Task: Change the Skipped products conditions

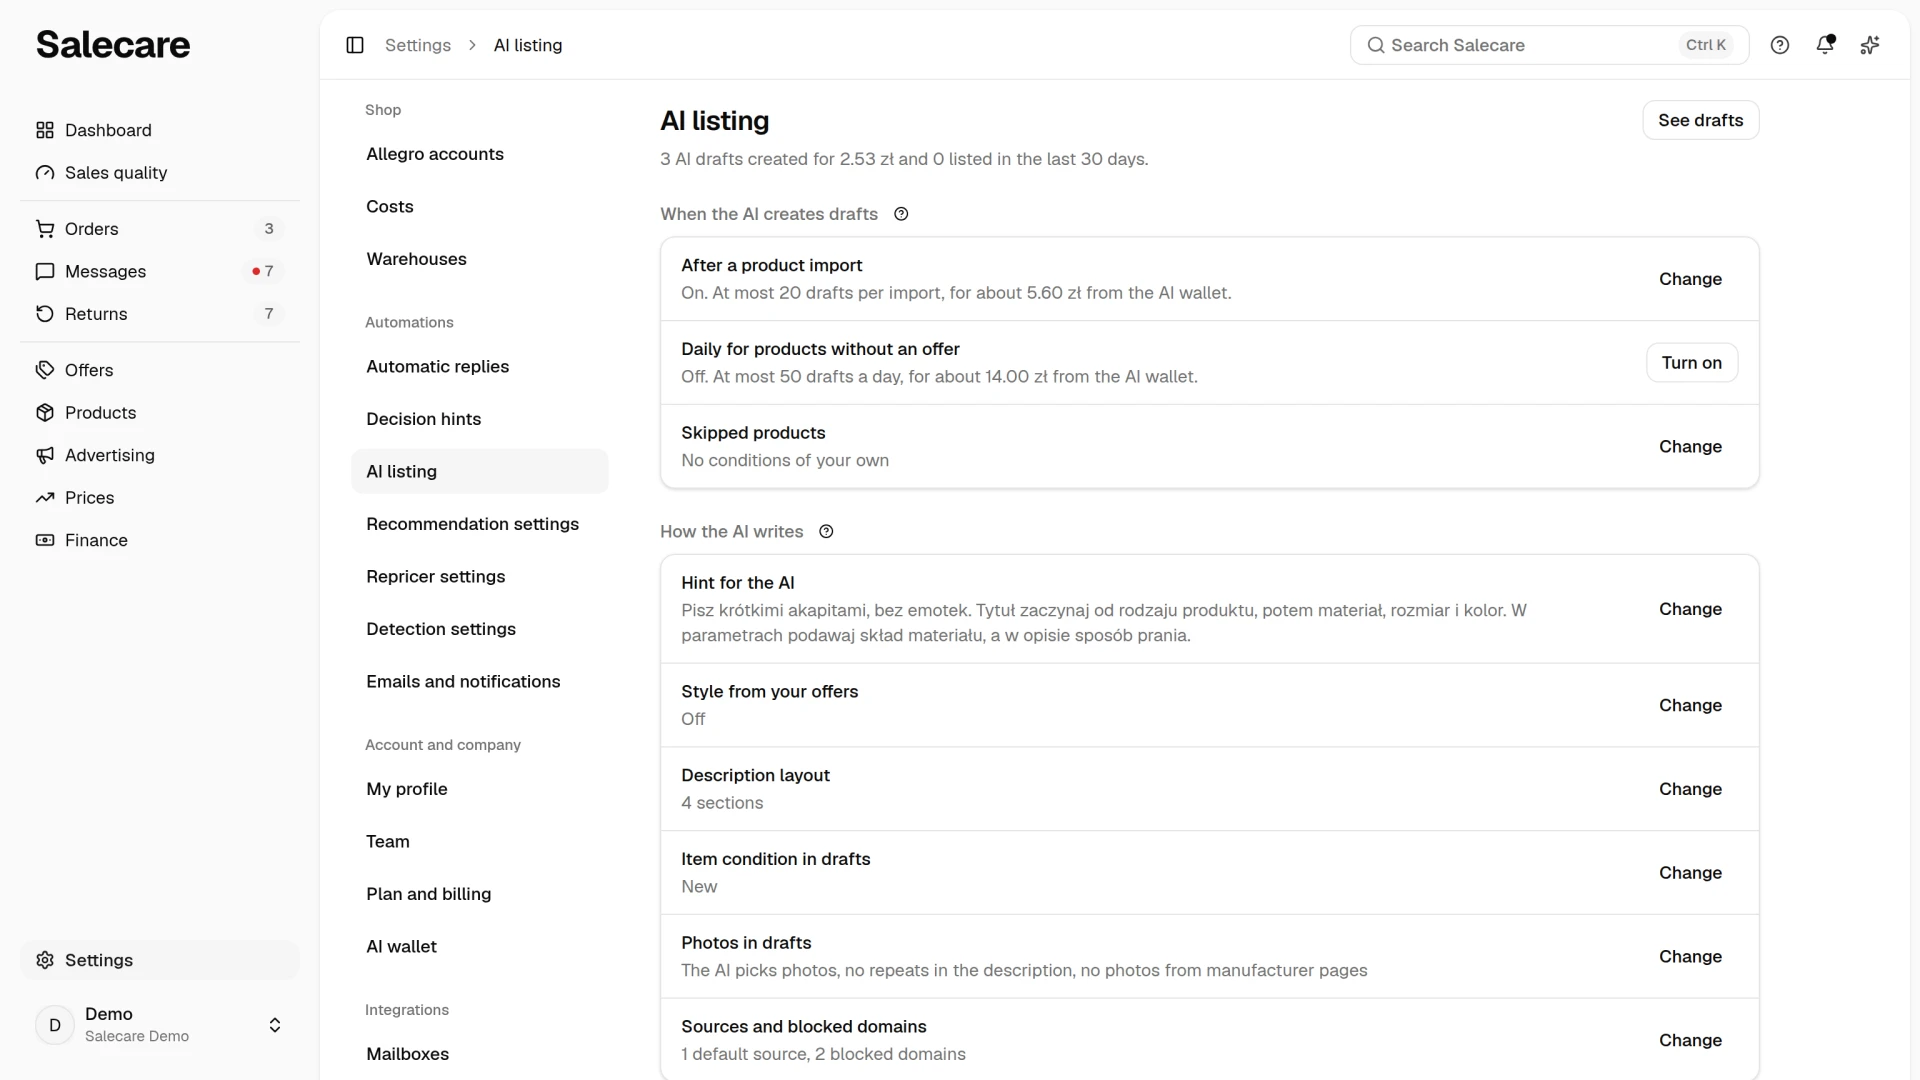Action: click(1690, 447)
